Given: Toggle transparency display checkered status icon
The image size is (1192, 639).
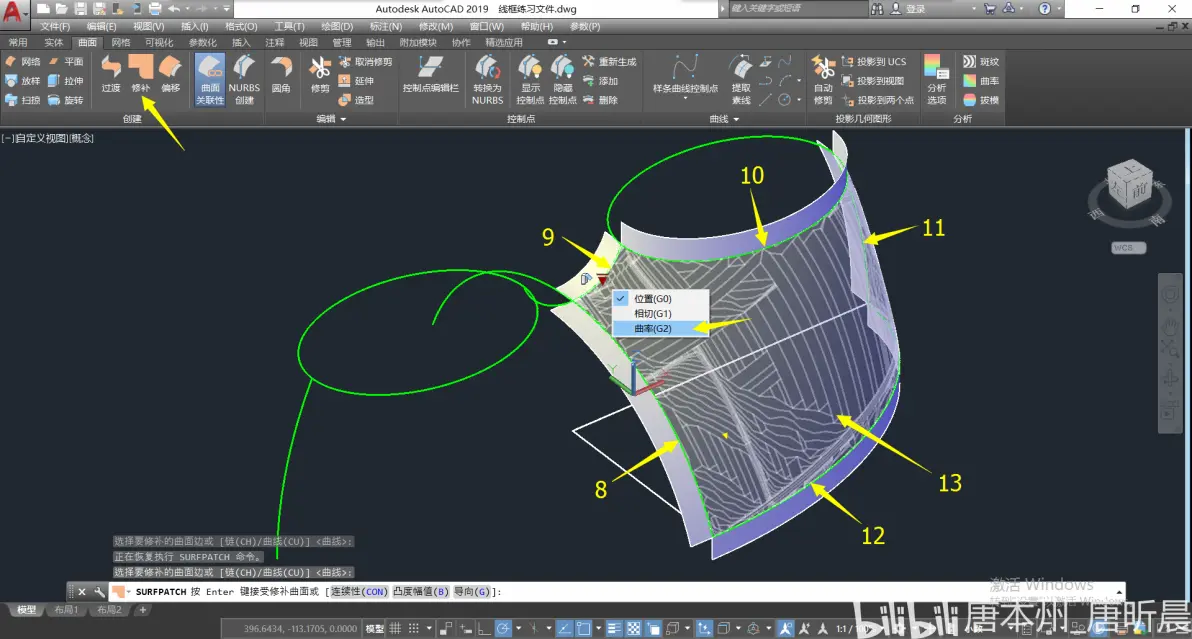Looking at the screenshot, I should pyautogui.click(x=633, y=628).
